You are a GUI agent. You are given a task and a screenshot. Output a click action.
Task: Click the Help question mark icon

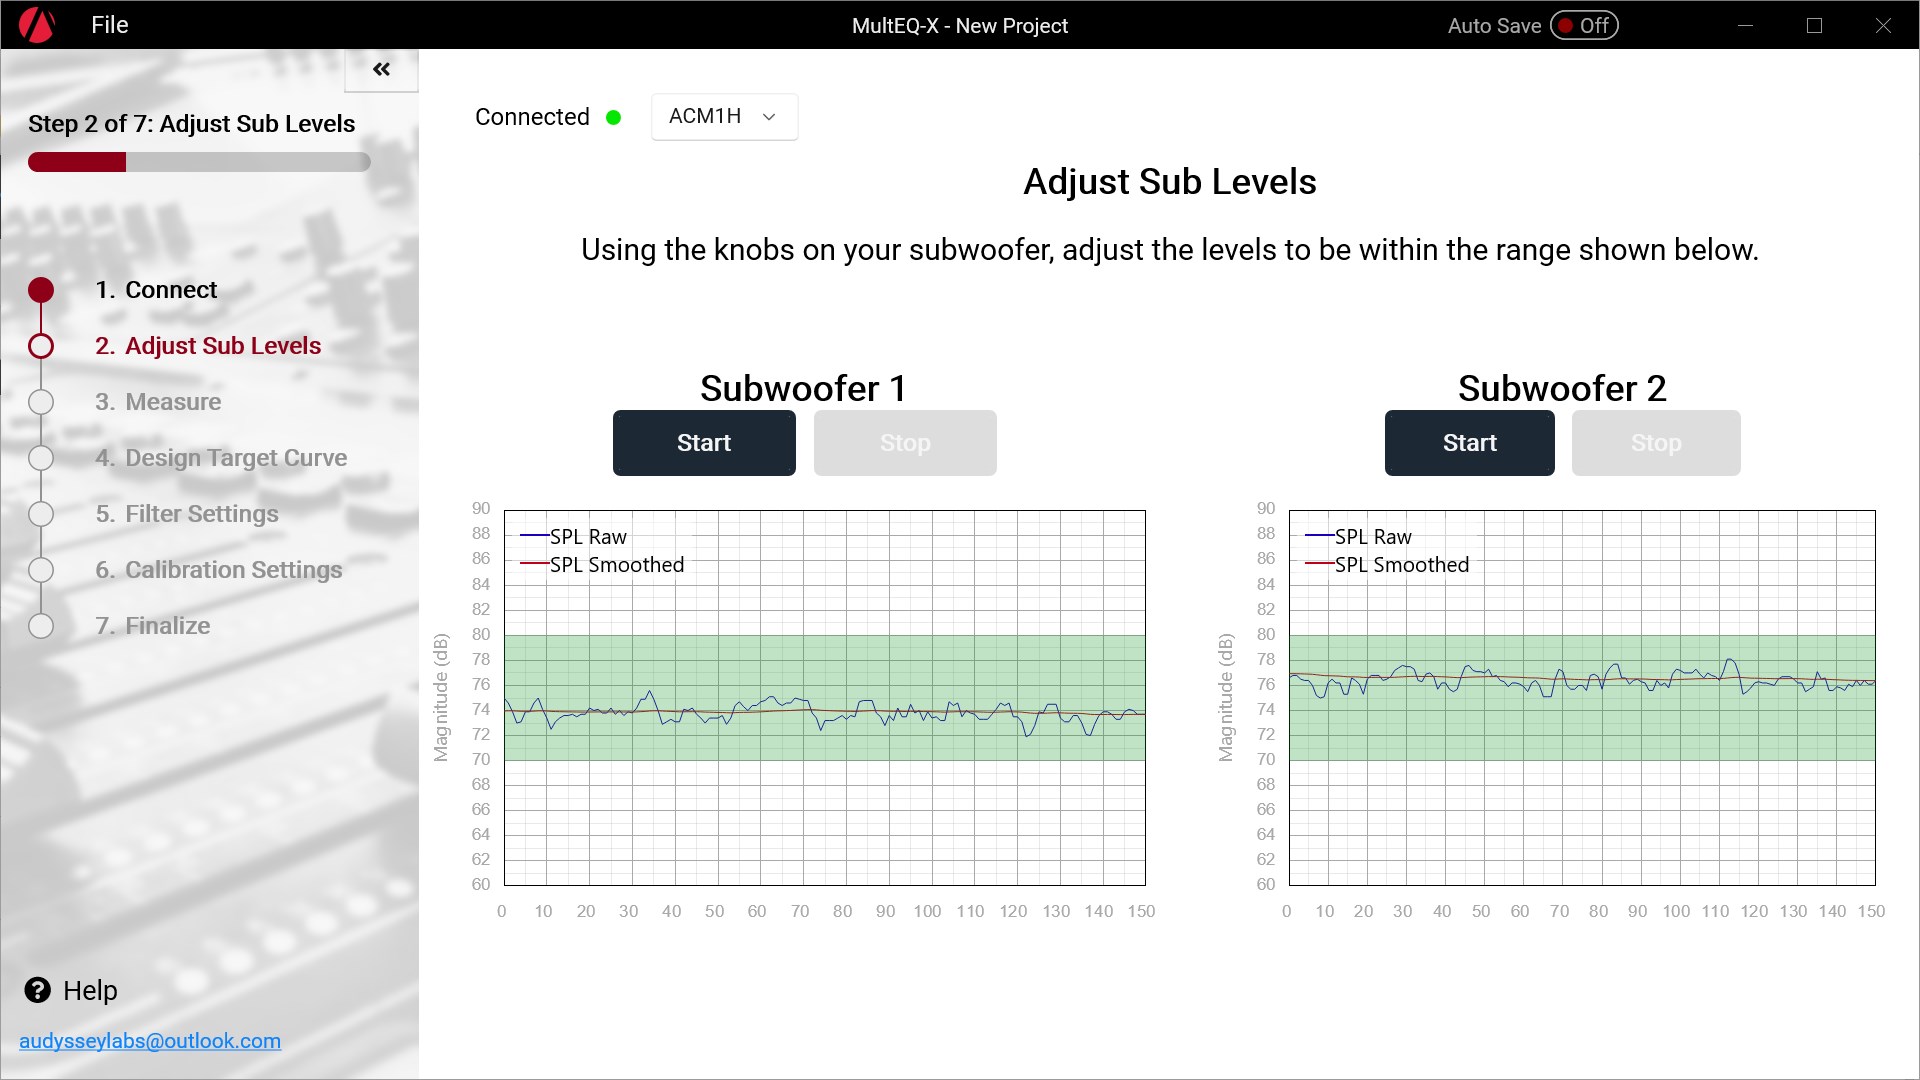(x=38, y=990)
